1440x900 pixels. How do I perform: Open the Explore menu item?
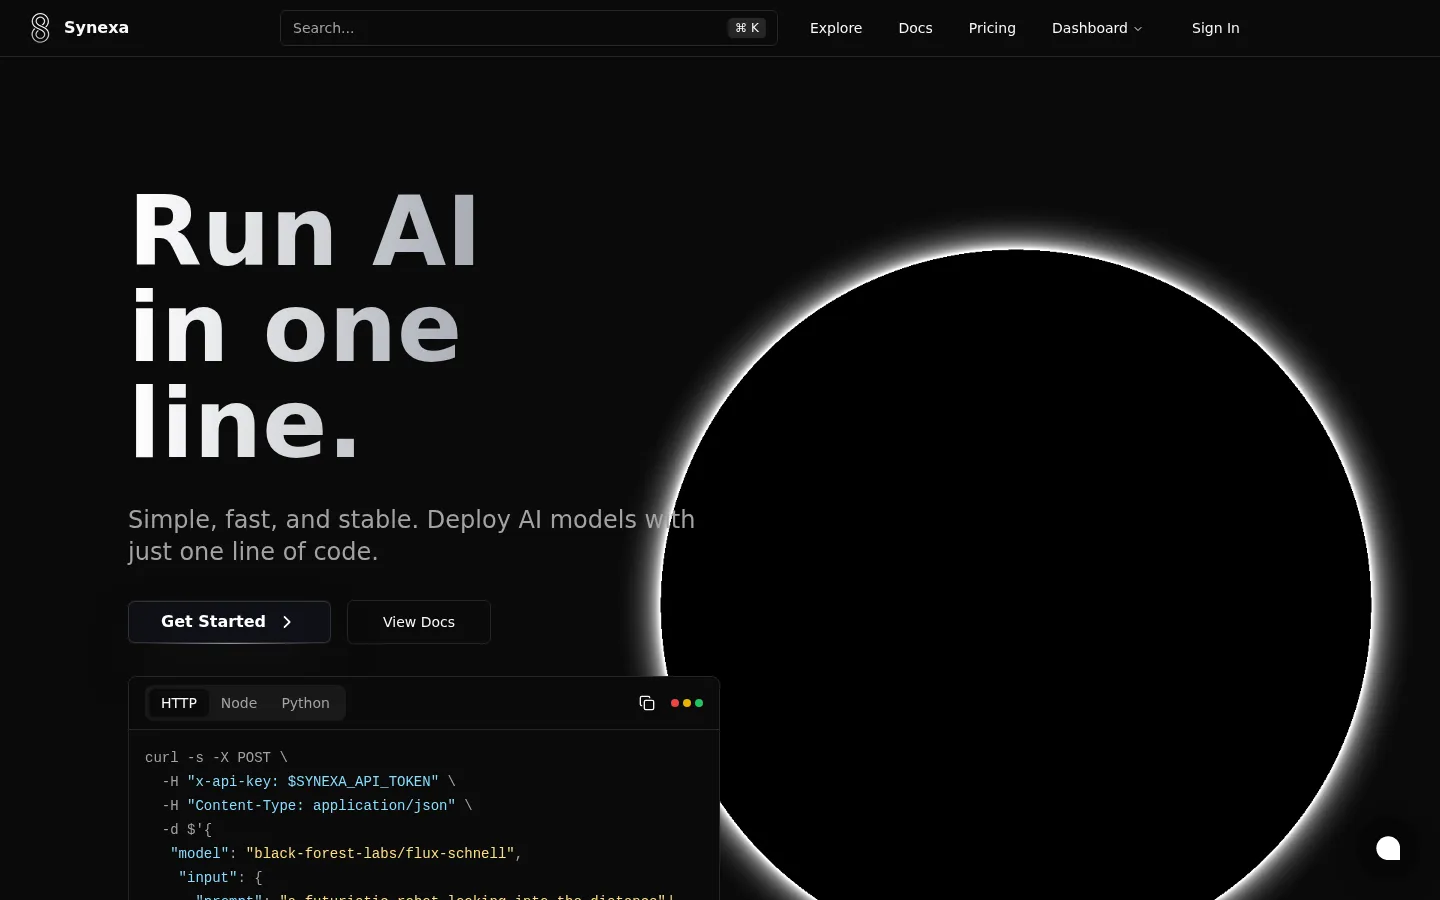[836, 28]
